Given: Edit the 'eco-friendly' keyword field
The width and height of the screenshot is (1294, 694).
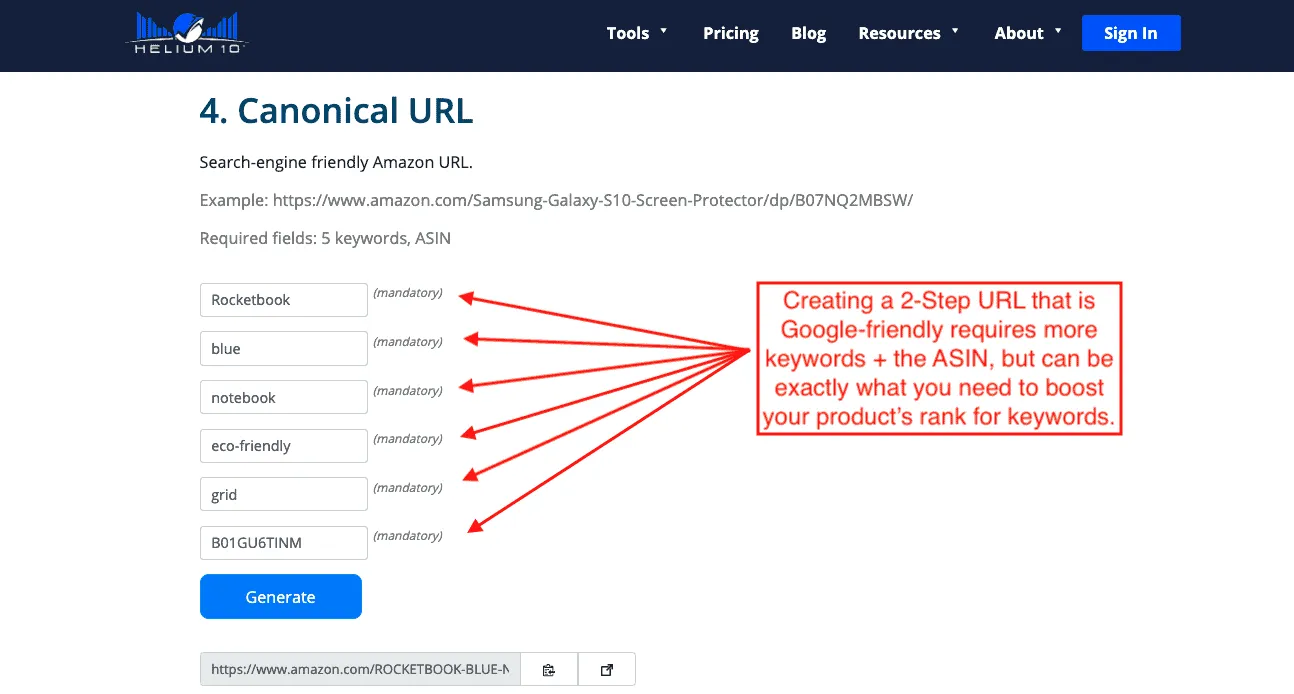Looking at the screenshot, I should click(283, 446).
